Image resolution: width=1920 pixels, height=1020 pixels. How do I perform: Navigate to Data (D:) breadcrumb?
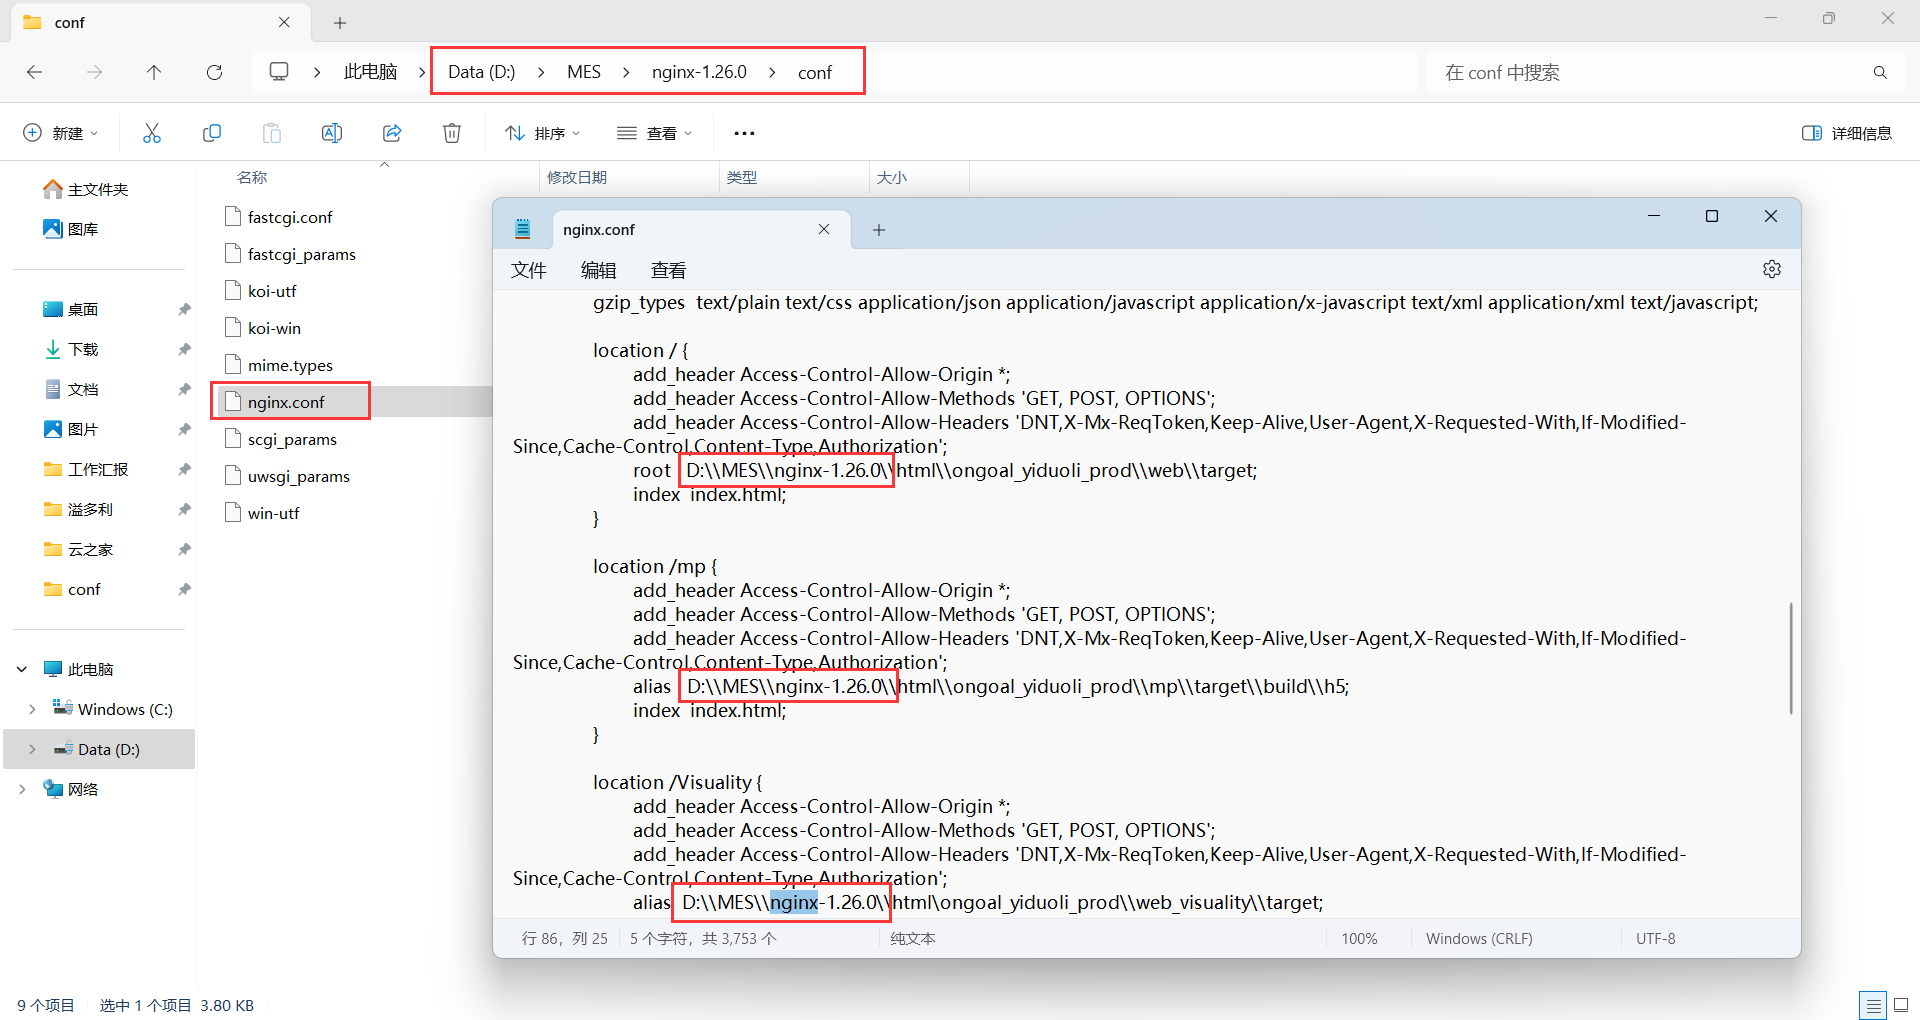(x=481, y=72)
